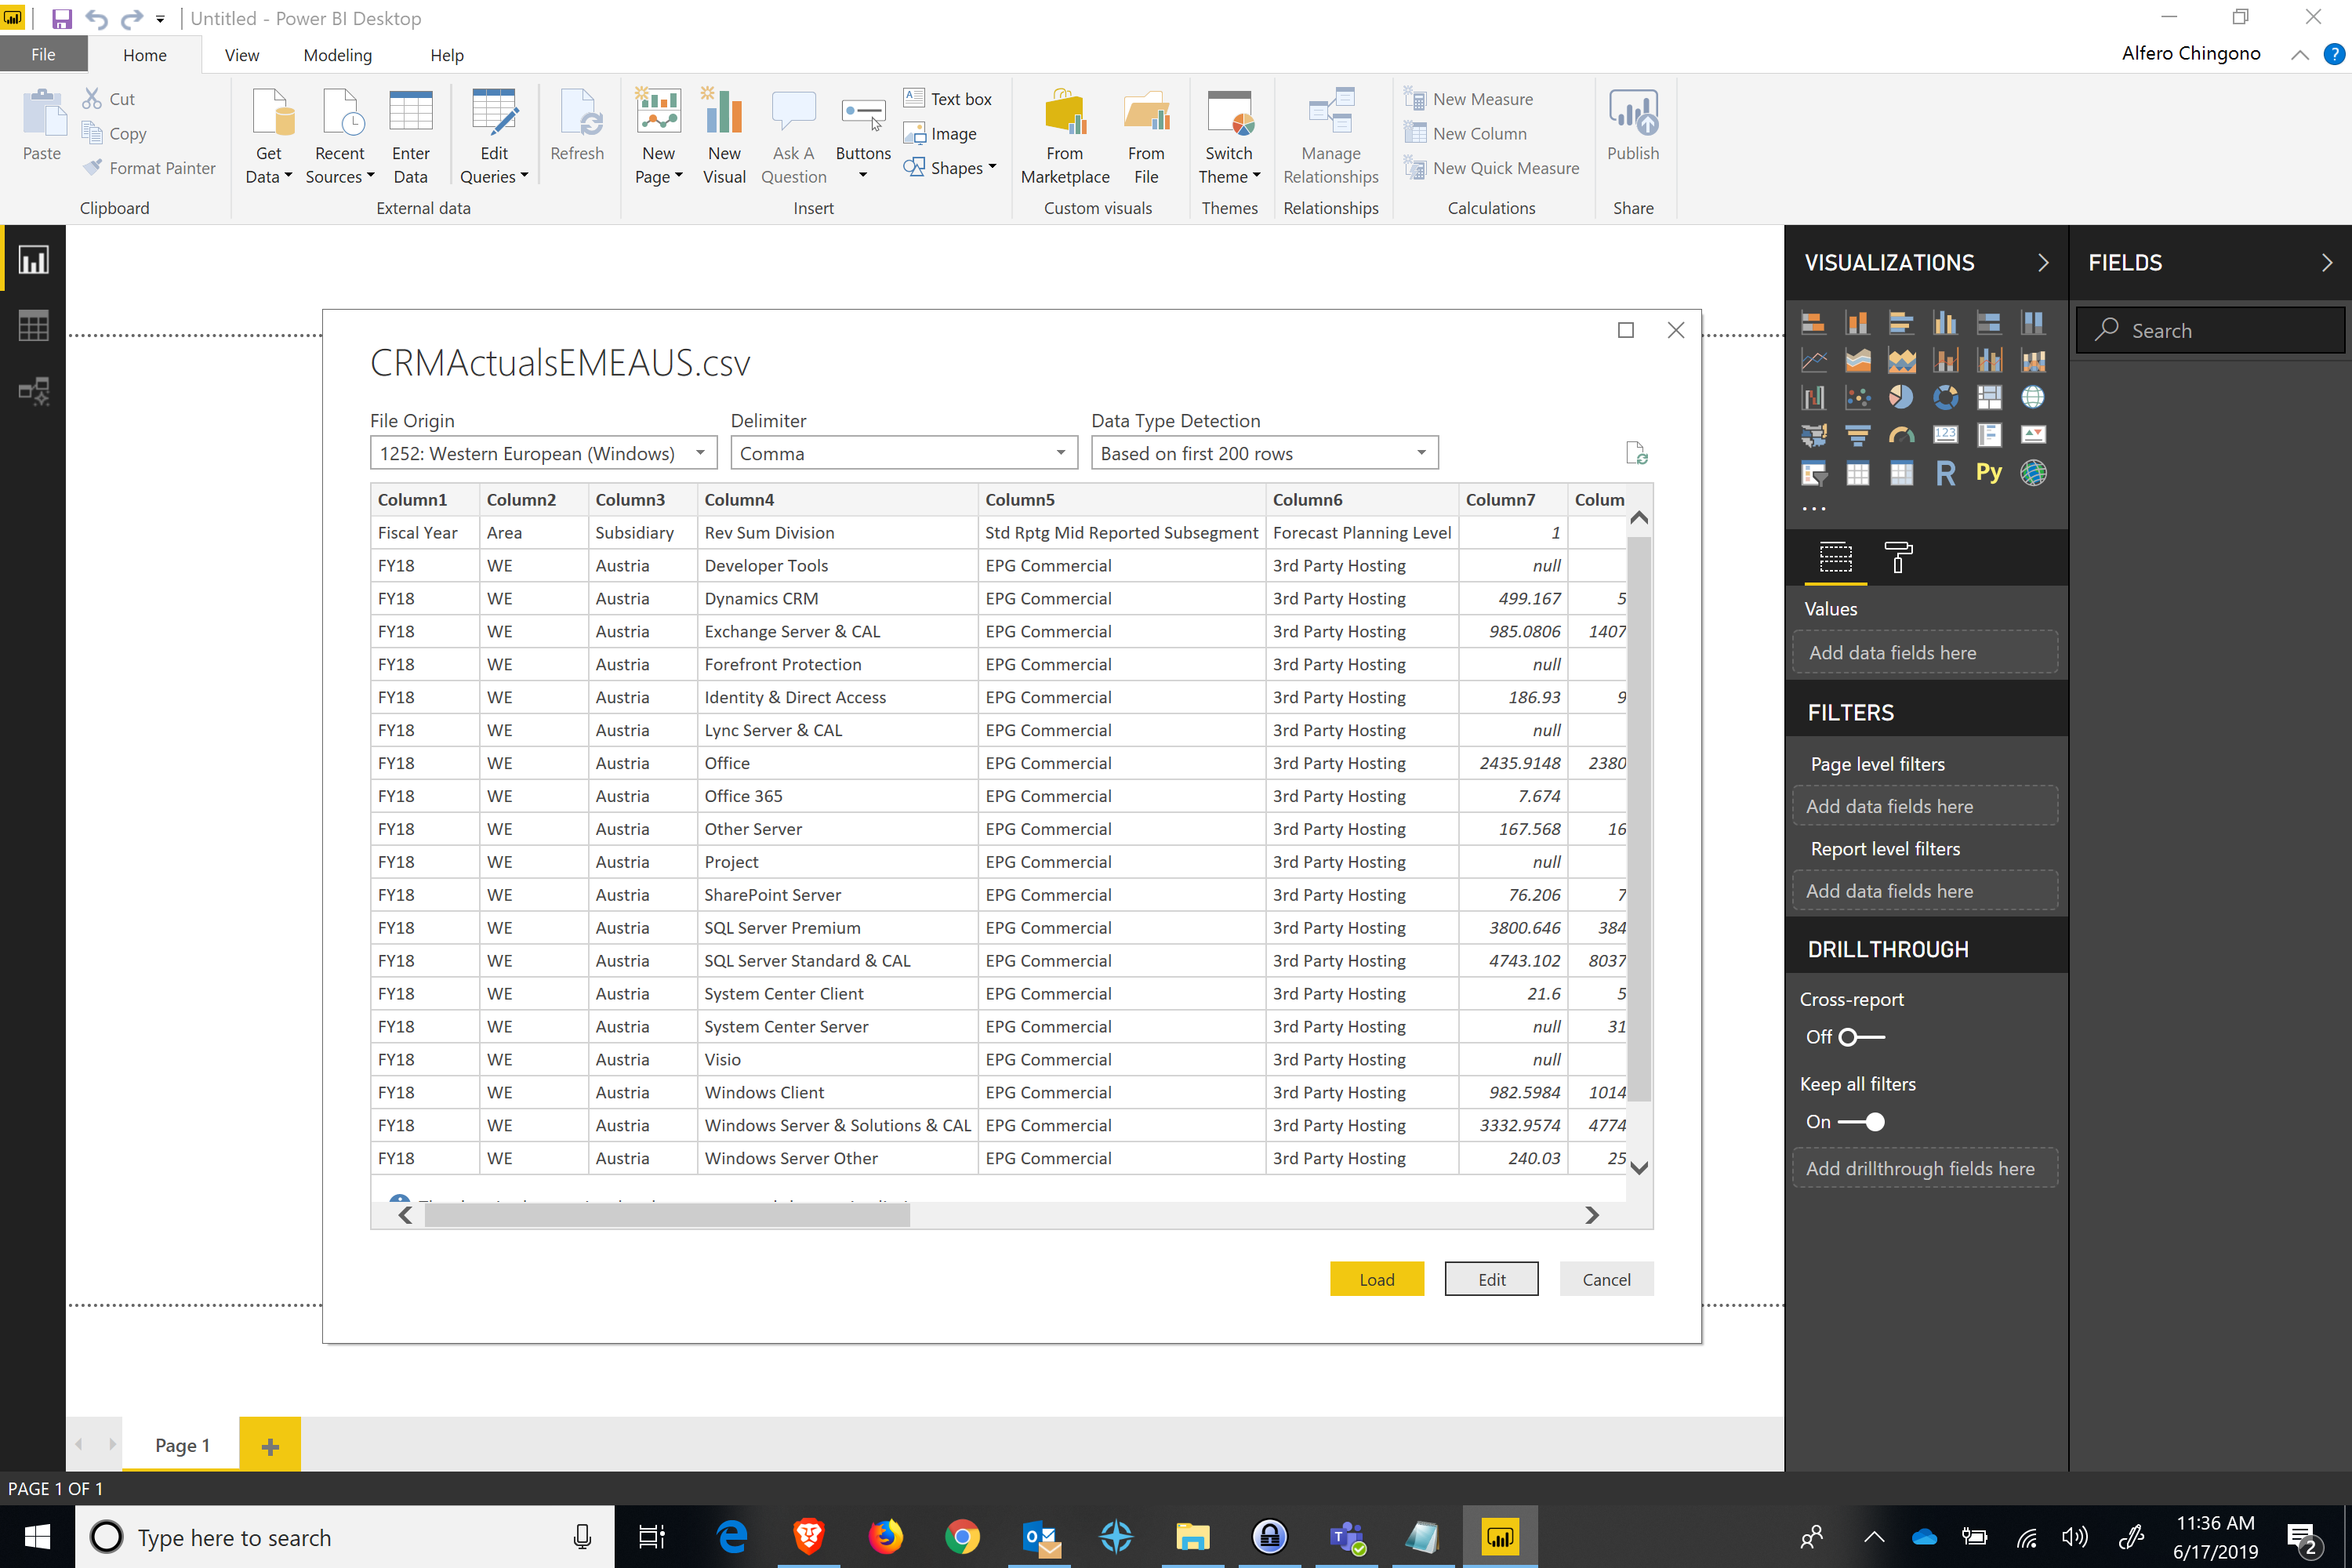Screen dimensions: 2352x1568
Task: Collapse the Fields pane chevron
Action: pos(2327,262)
